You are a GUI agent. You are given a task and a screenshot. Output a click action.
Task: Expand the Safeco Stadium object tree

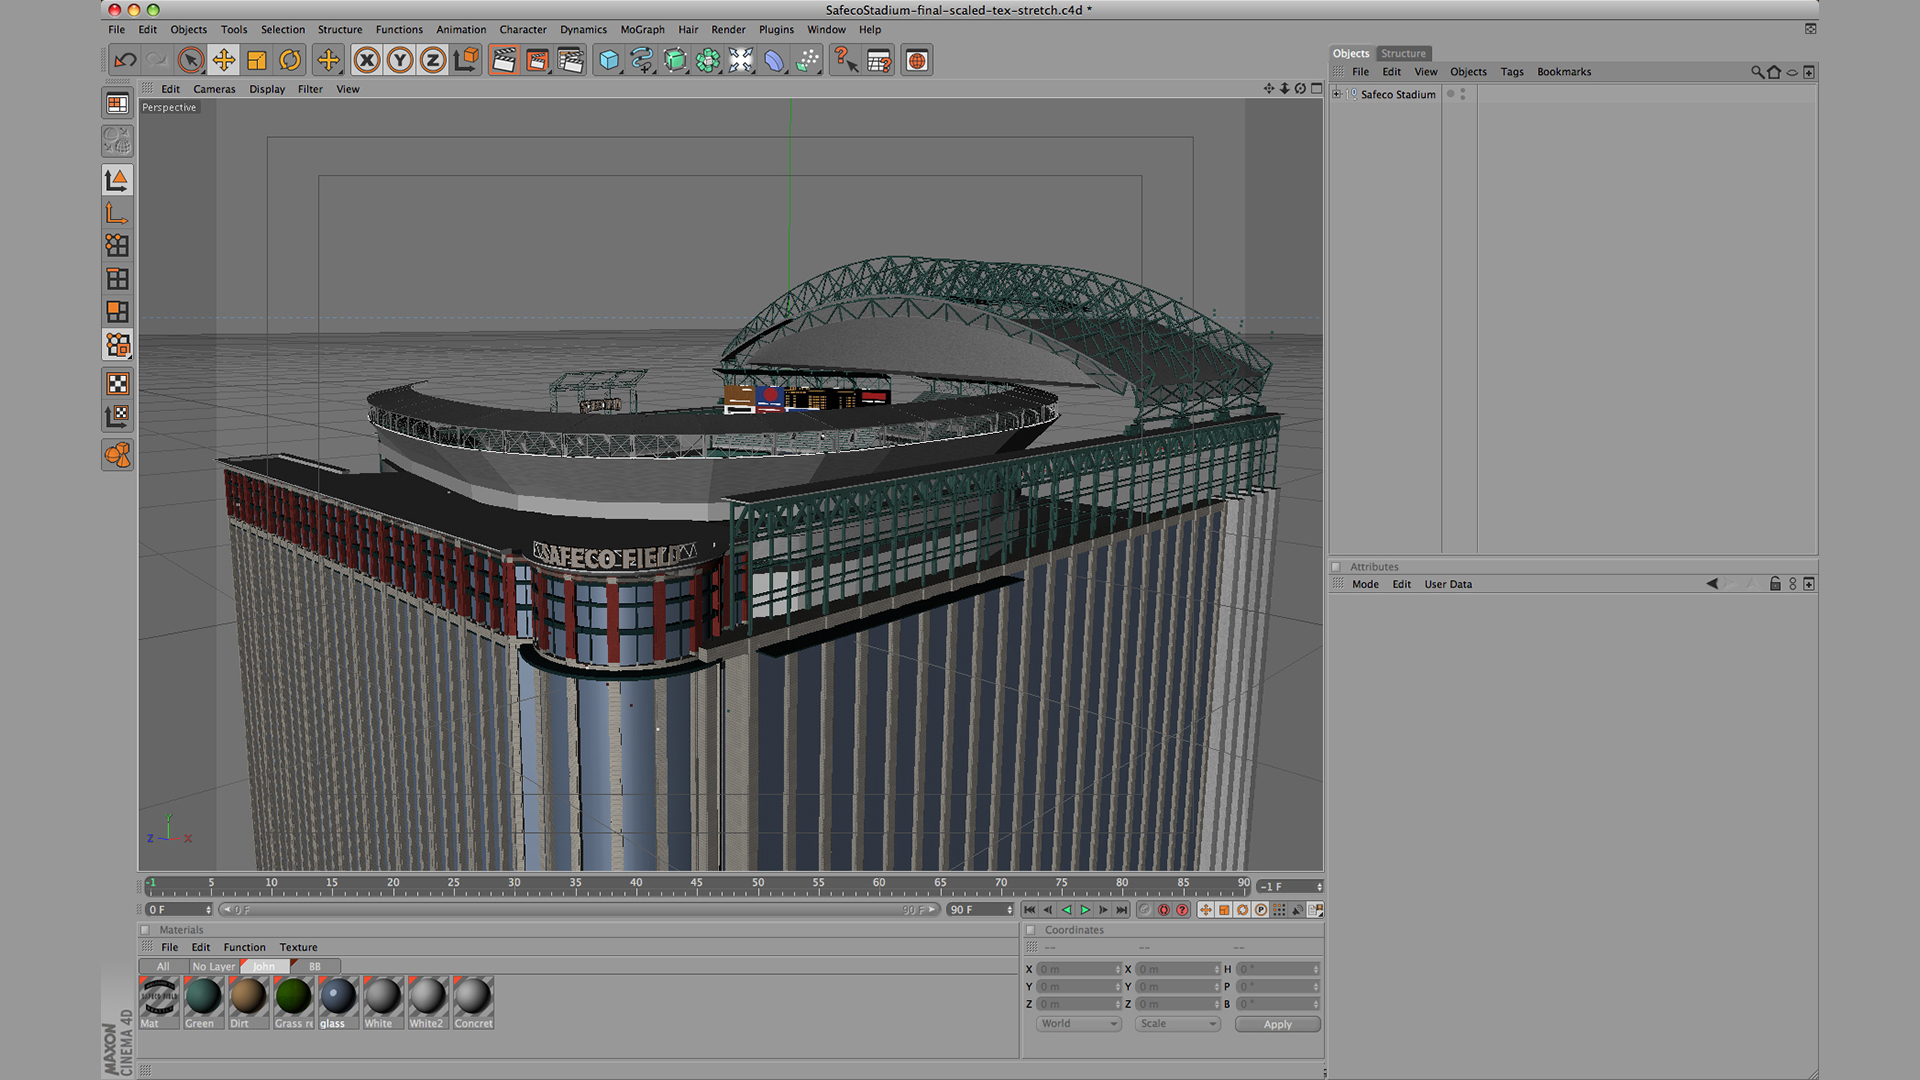[x=1337, y=94]
